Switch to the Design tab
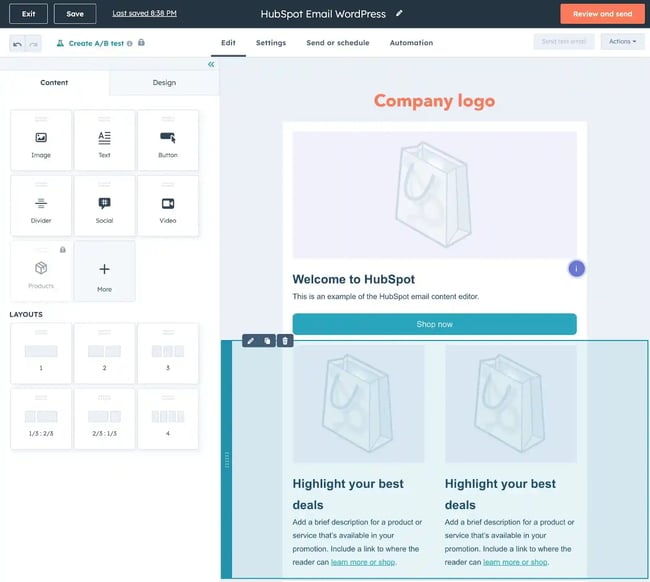Viewport: 650px width, 582px height. click(x=164, y=83)
